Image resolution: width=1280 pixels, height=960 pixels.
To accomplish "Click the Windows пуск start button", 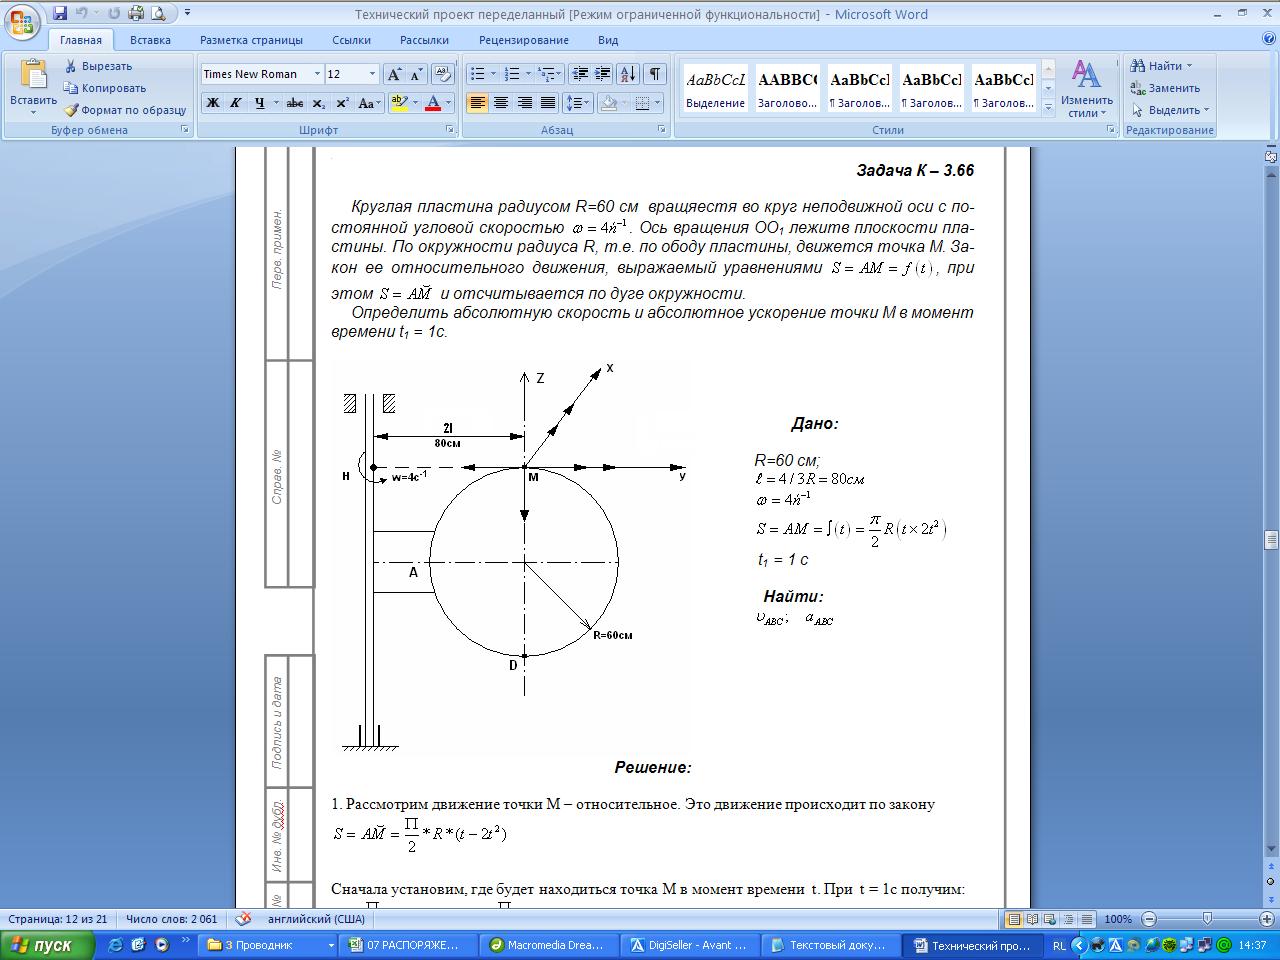I will [47, 945].
